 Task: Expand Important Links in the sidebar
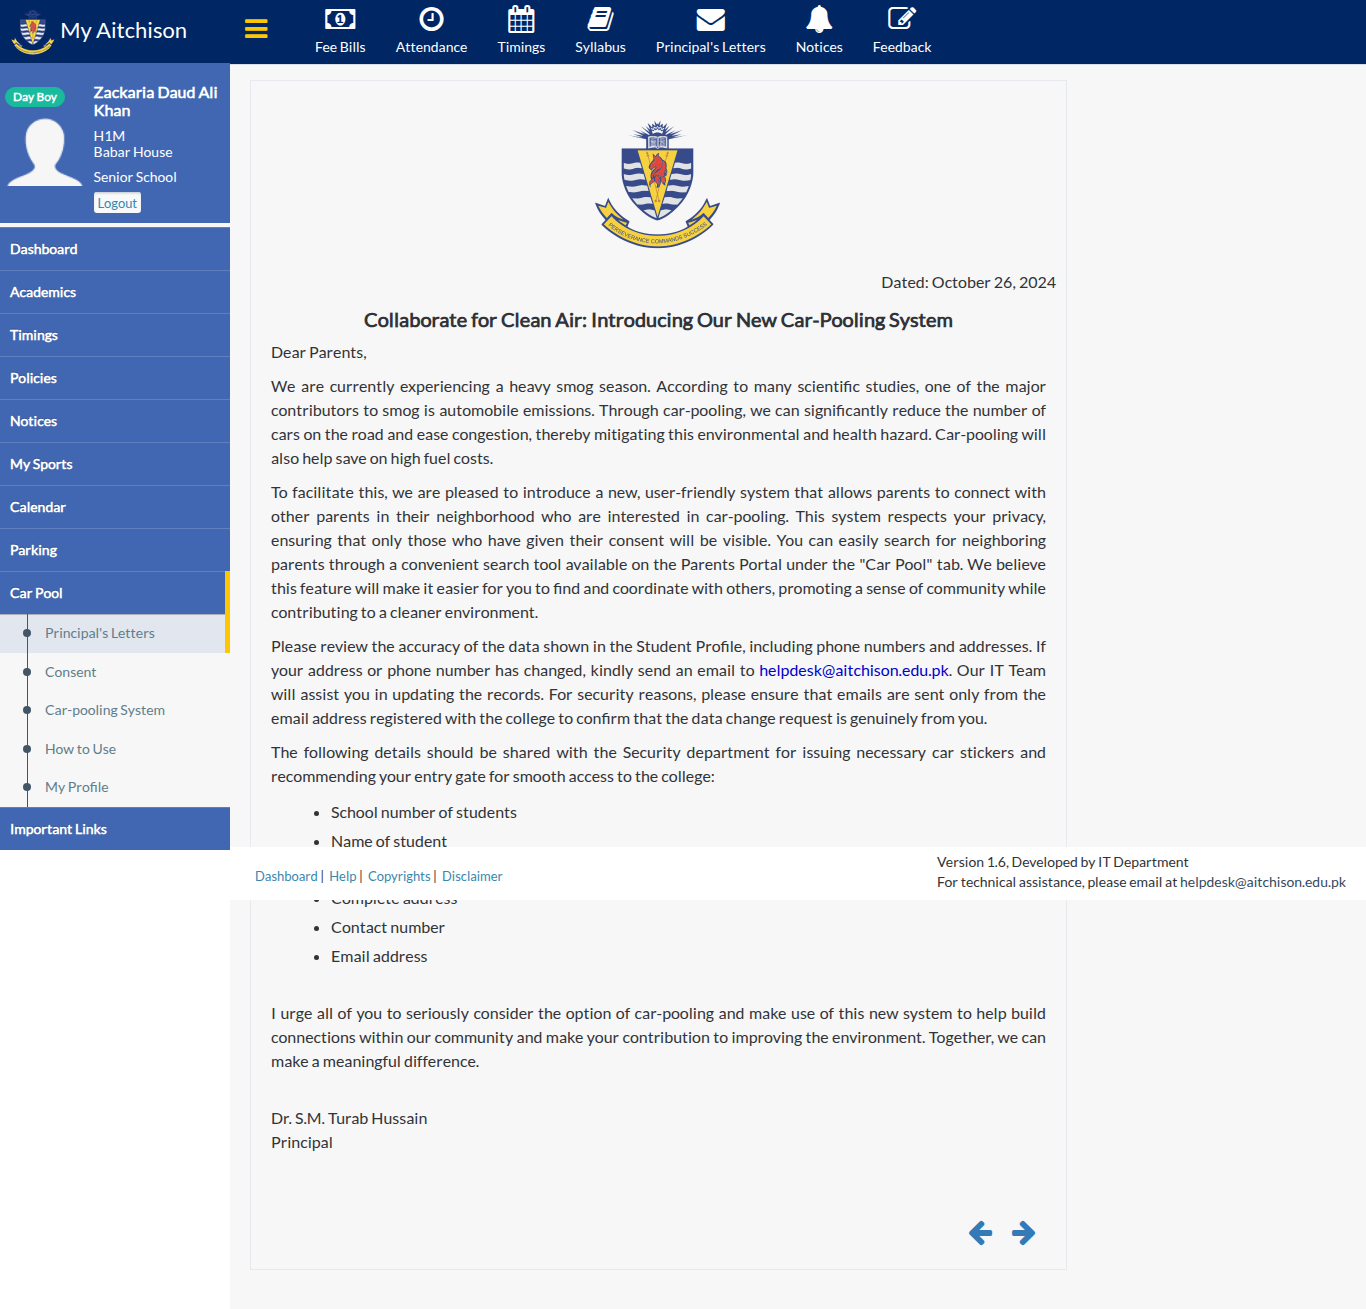click(x=115, y=829)
